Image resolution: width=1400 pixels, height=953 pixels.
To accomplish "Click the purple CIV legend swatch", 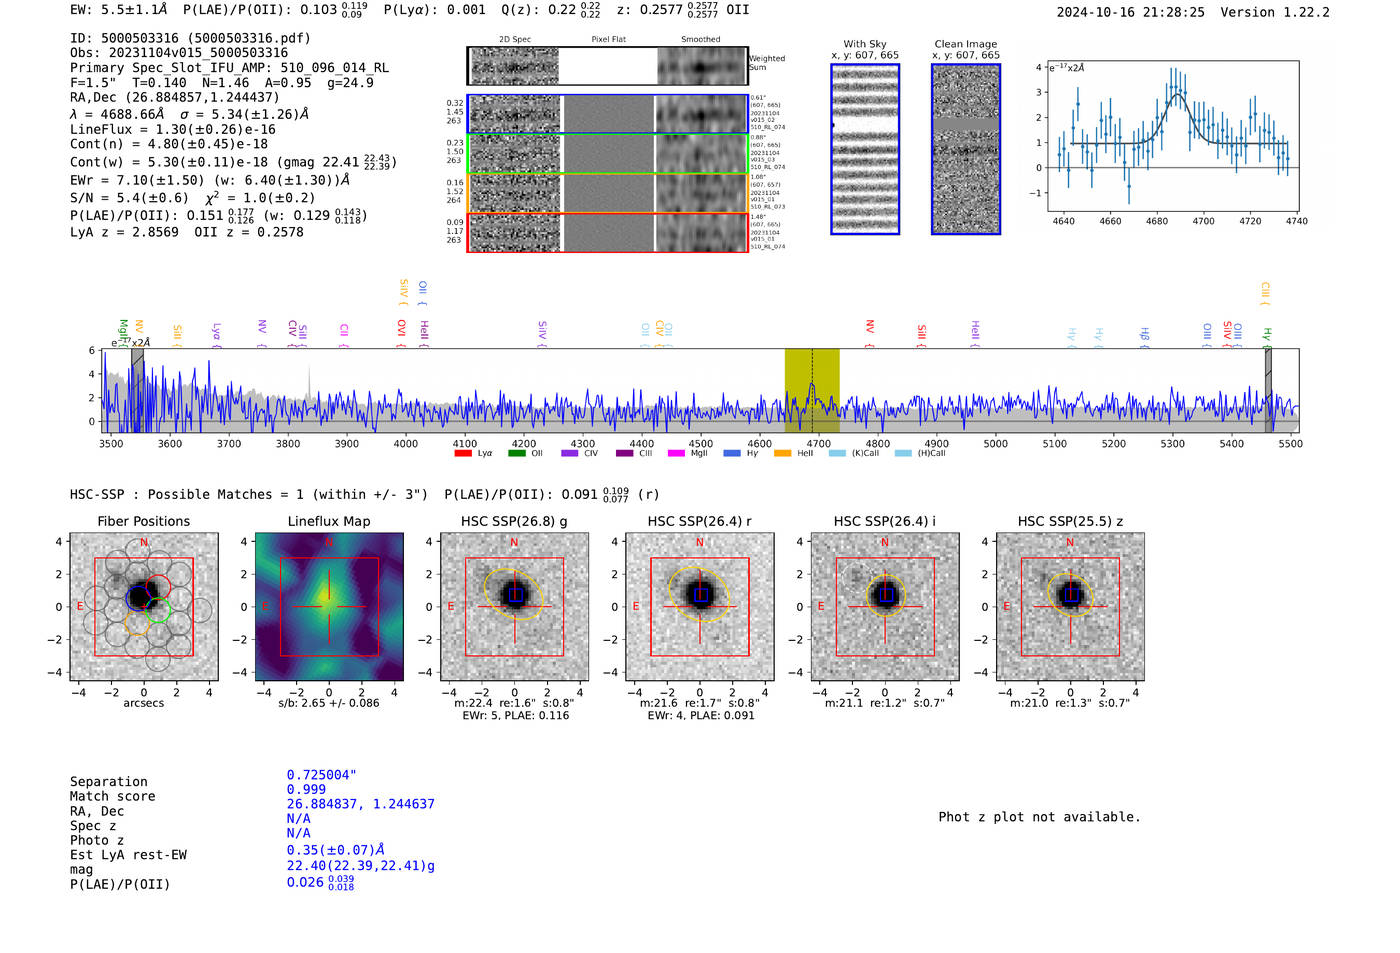I will pos(570,454).
